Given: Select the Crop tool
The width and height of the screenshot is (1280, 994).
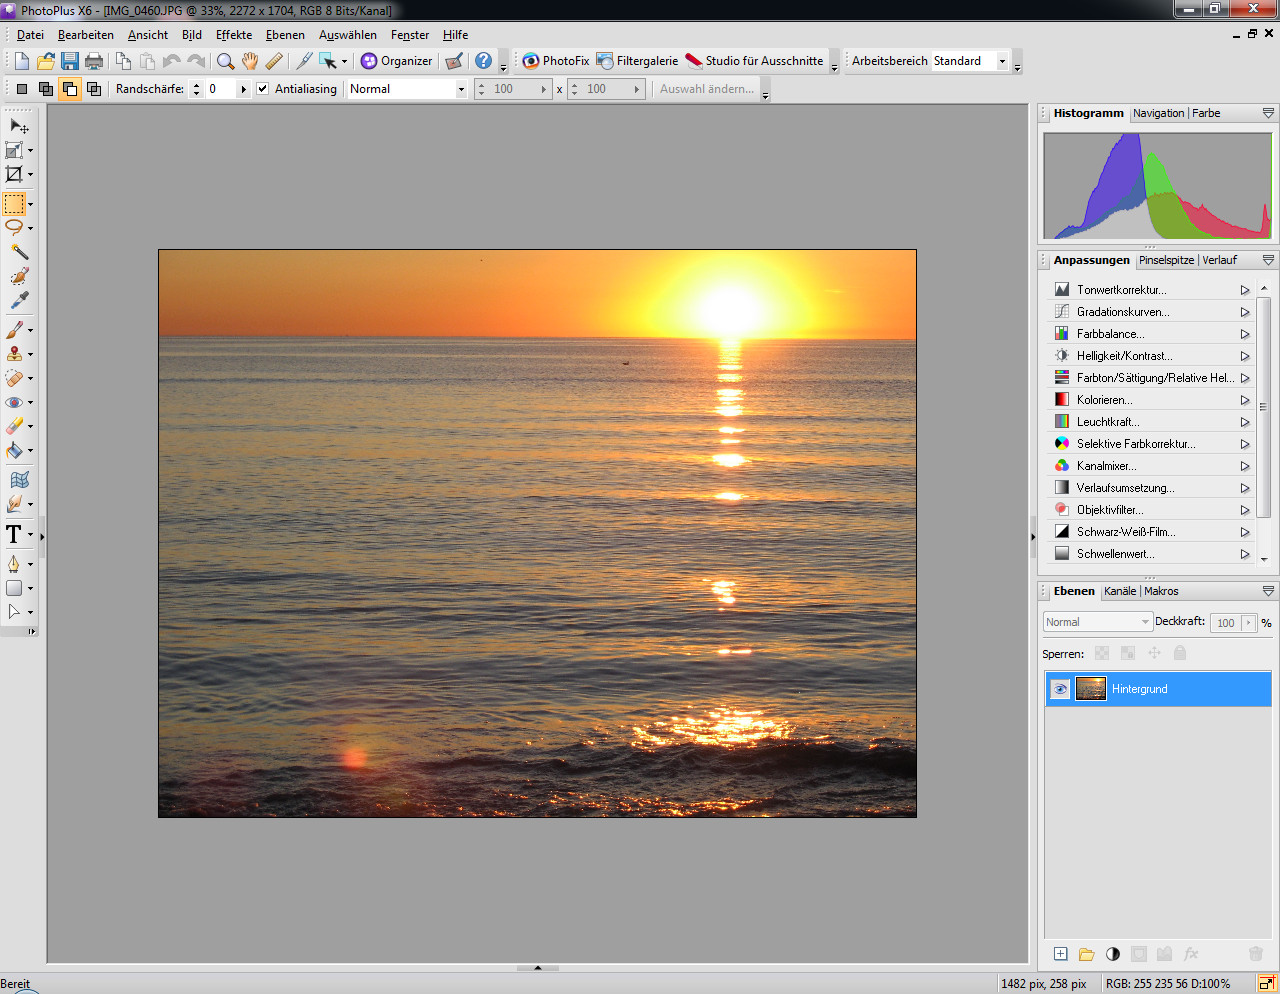Looking at the screenshot, I should pyautogui.click(x=14, y=175).
